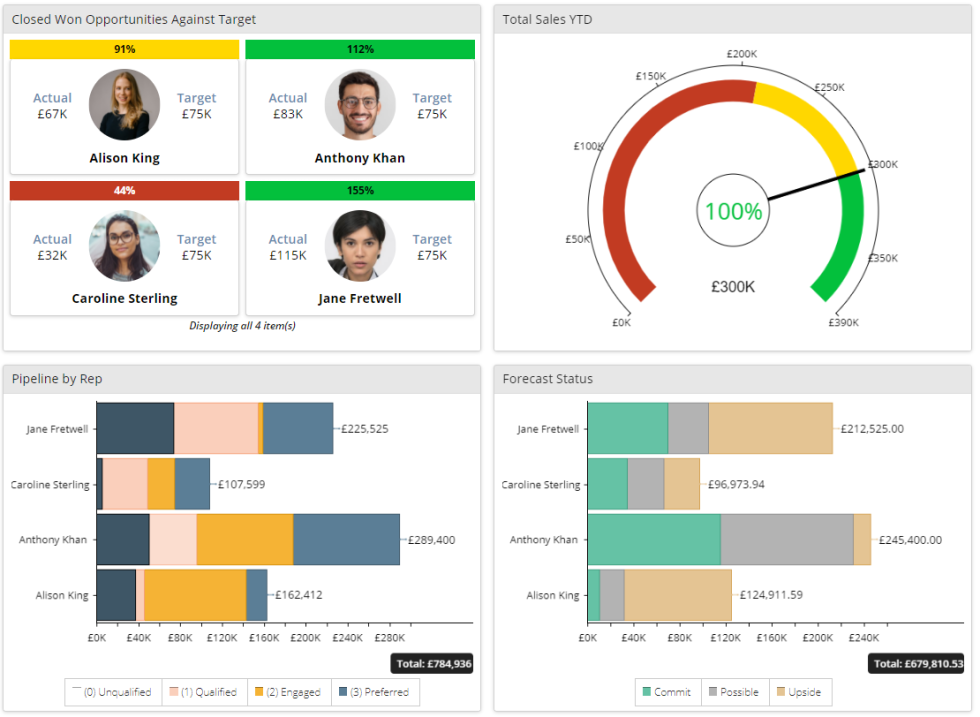Click Anthony Khan's Preferred bar in Pipeline
The height and width of the screenshot is (717, 980).
pyautogui.click(x=346, y=540)
